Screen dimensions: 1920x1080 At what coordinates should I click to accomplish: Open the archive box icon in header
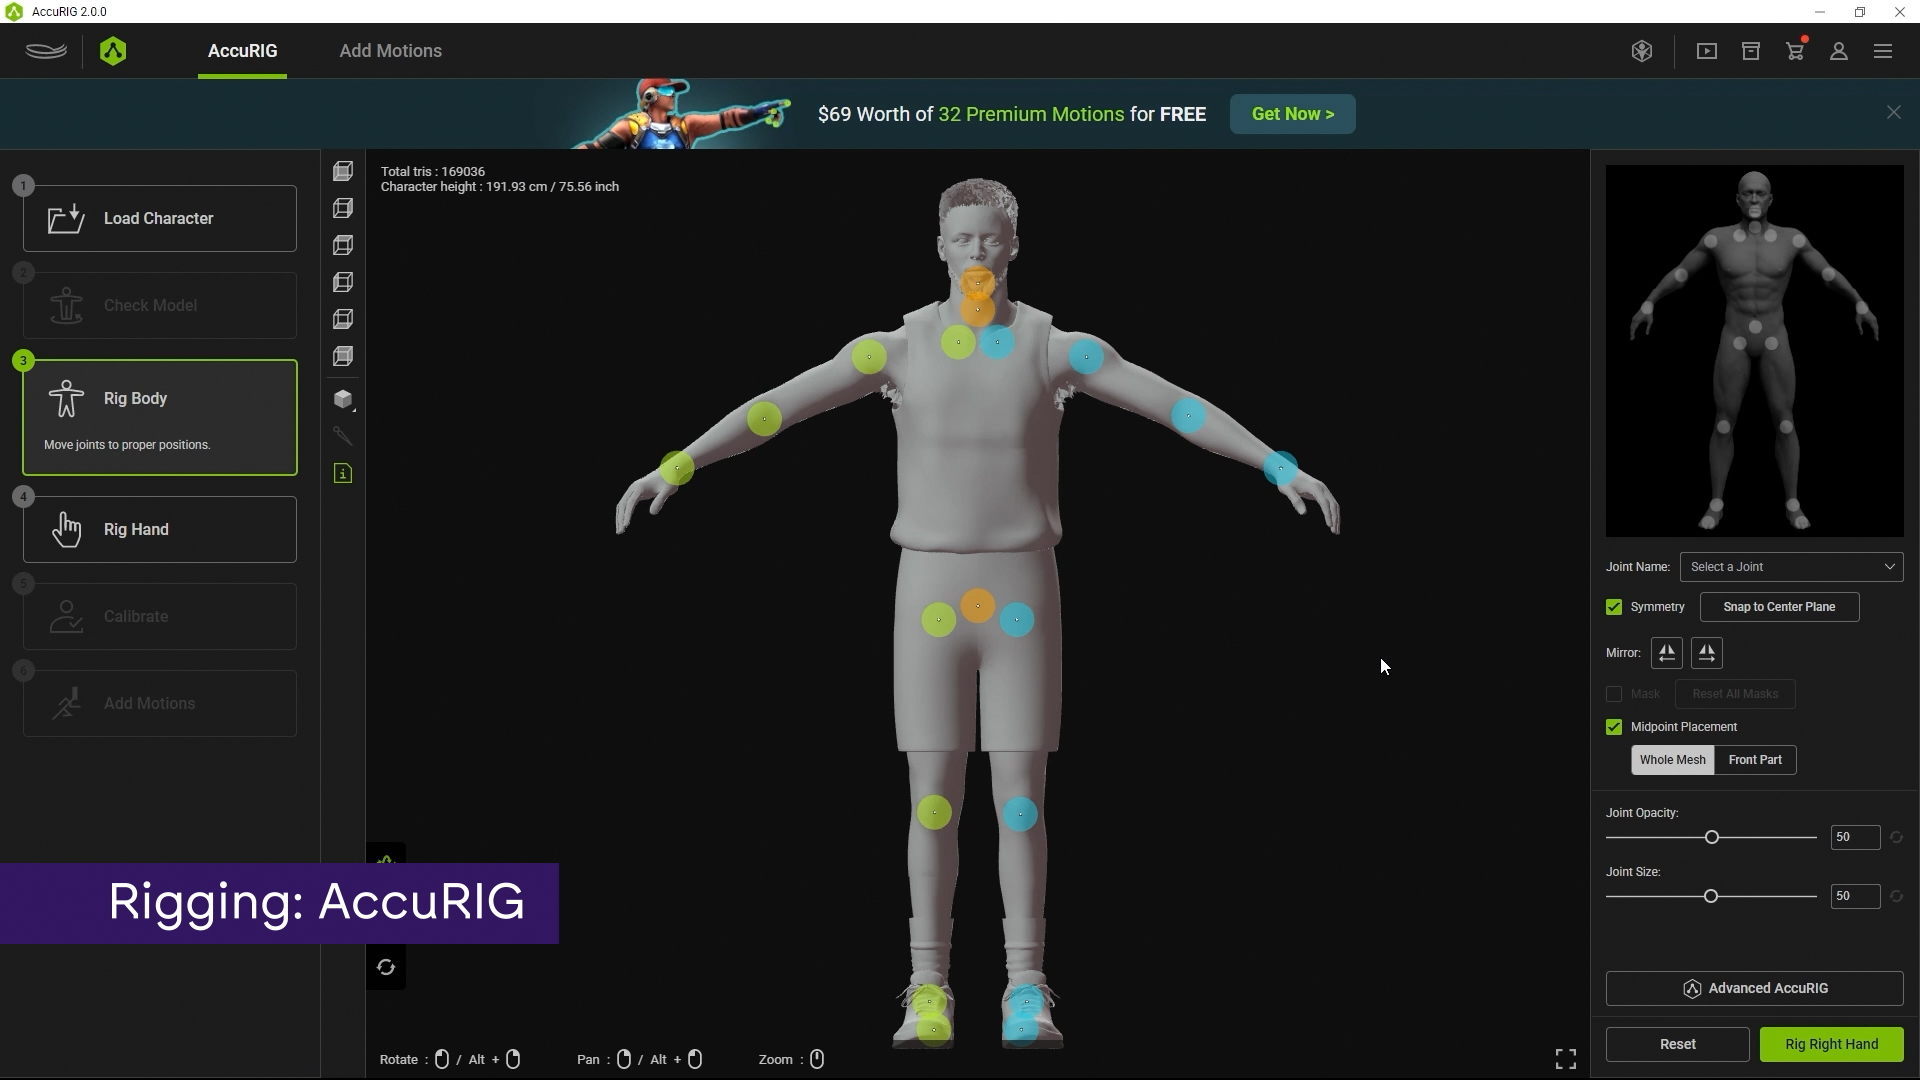pyautogui.click(x=1751, y=52)
